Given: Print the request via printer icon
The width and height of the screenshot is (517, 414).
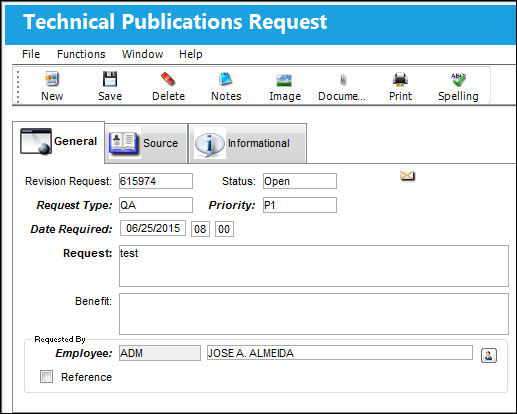Looking at the screenshot, I should 400,80.
